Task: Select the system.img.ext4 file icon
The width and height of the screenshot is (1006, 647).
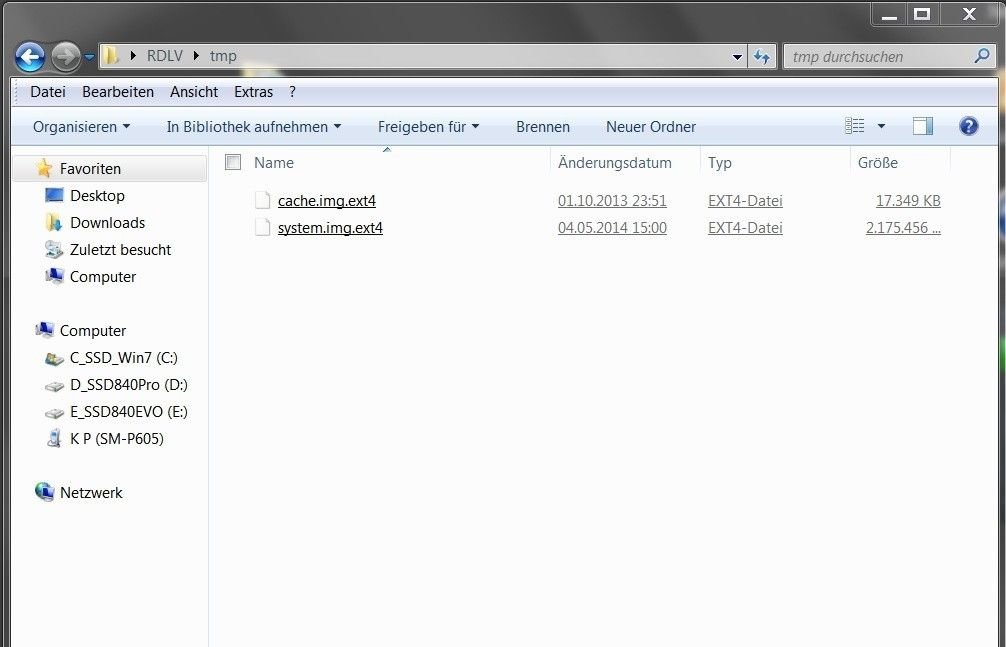Action: click(x=262, y=227)
